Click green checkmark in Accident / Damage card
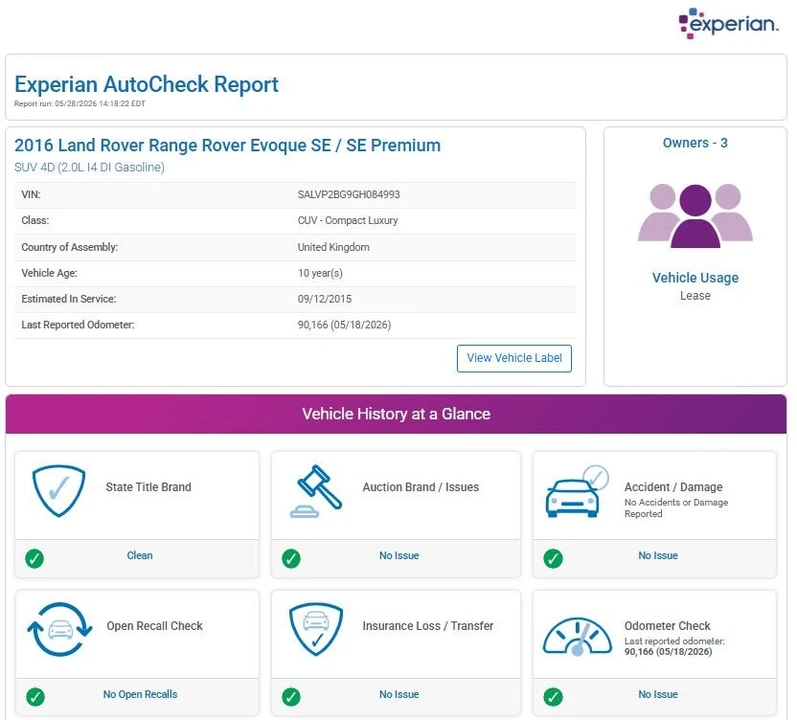The height and width of the screenshot is (720, 797). tap(553, 558)
